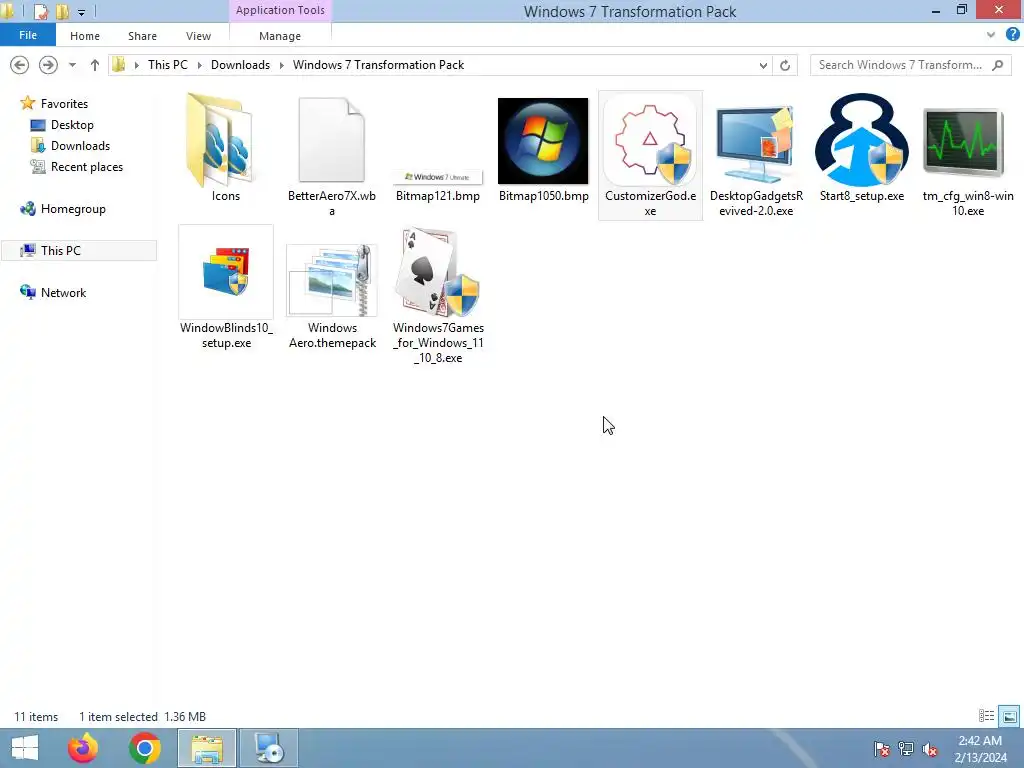Open Desktop in the Favorites list

click(72, 125)
